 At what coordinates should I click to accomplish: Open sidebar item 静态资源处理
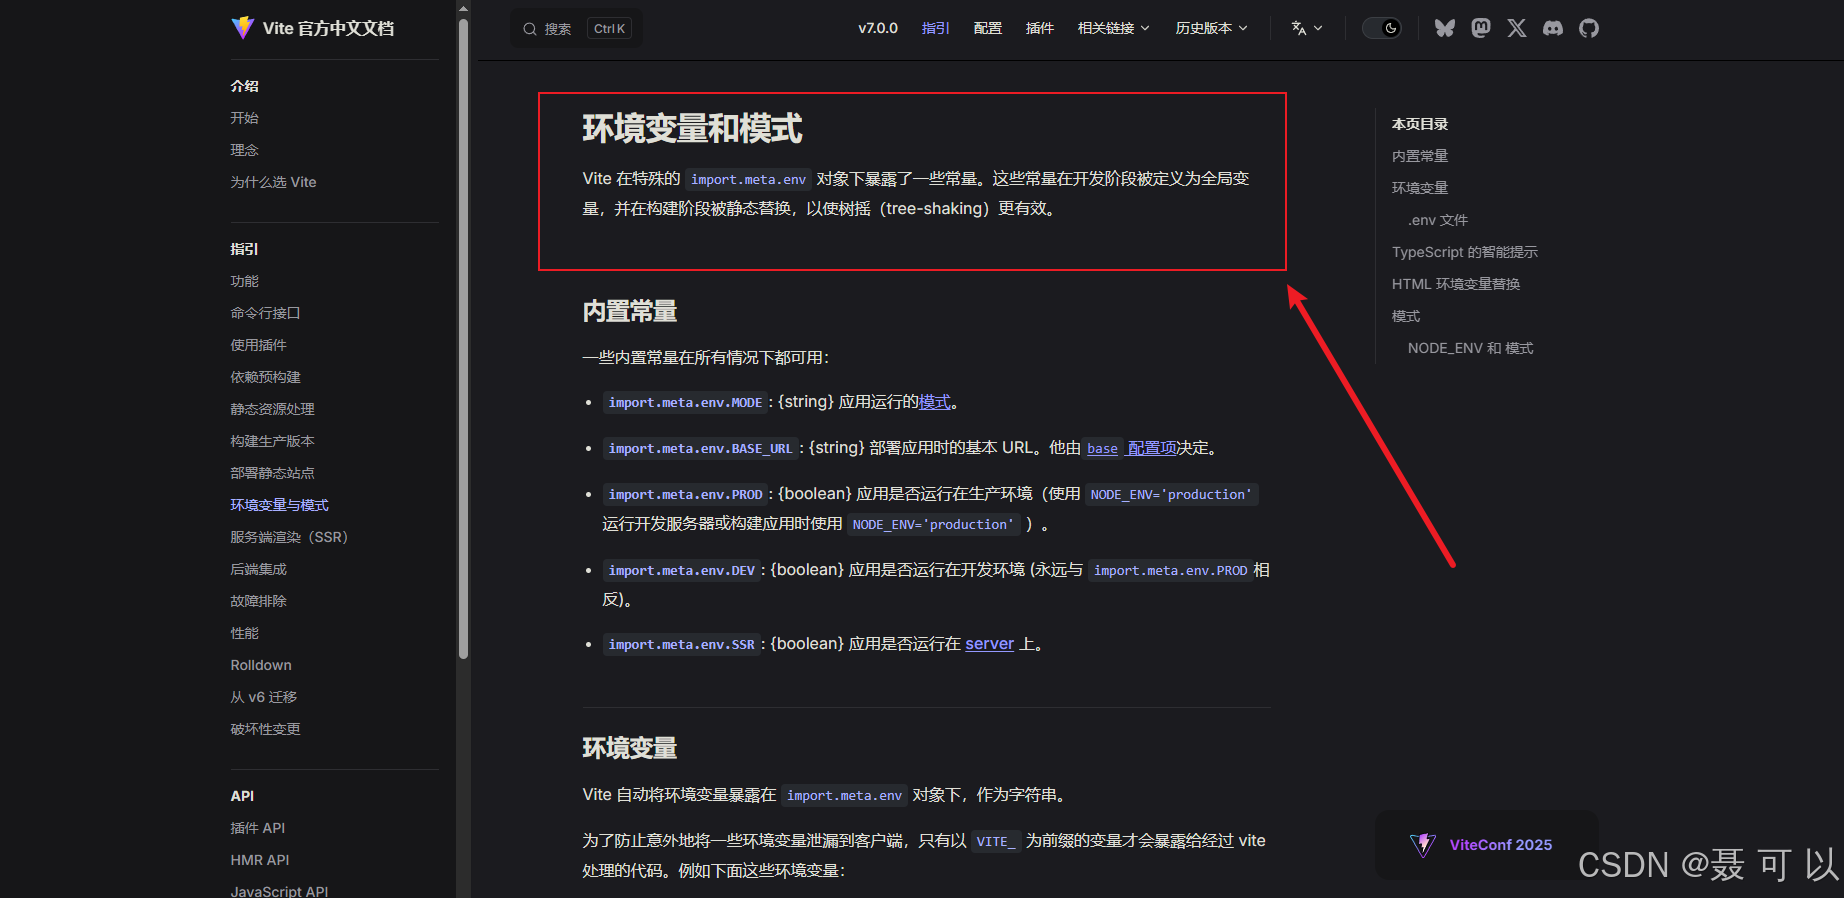coord(272,409)
